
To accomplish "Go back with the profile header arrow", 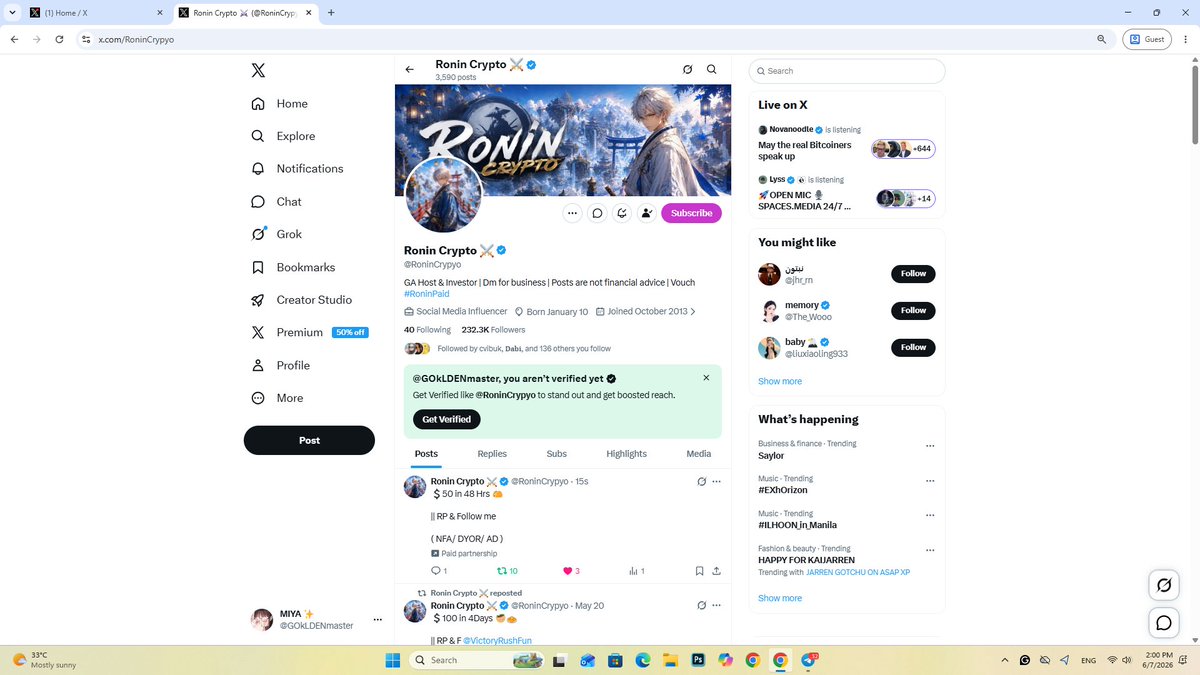I will [x=409, y=70].
